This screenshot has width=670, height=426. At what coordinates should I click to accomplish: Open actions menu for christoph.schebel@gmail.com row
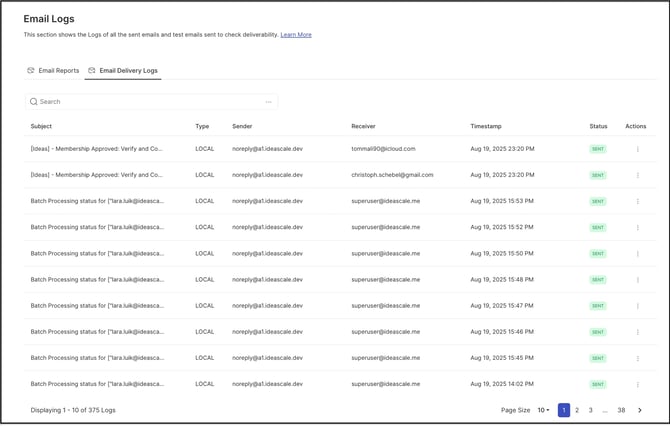[x=638, y=175]
